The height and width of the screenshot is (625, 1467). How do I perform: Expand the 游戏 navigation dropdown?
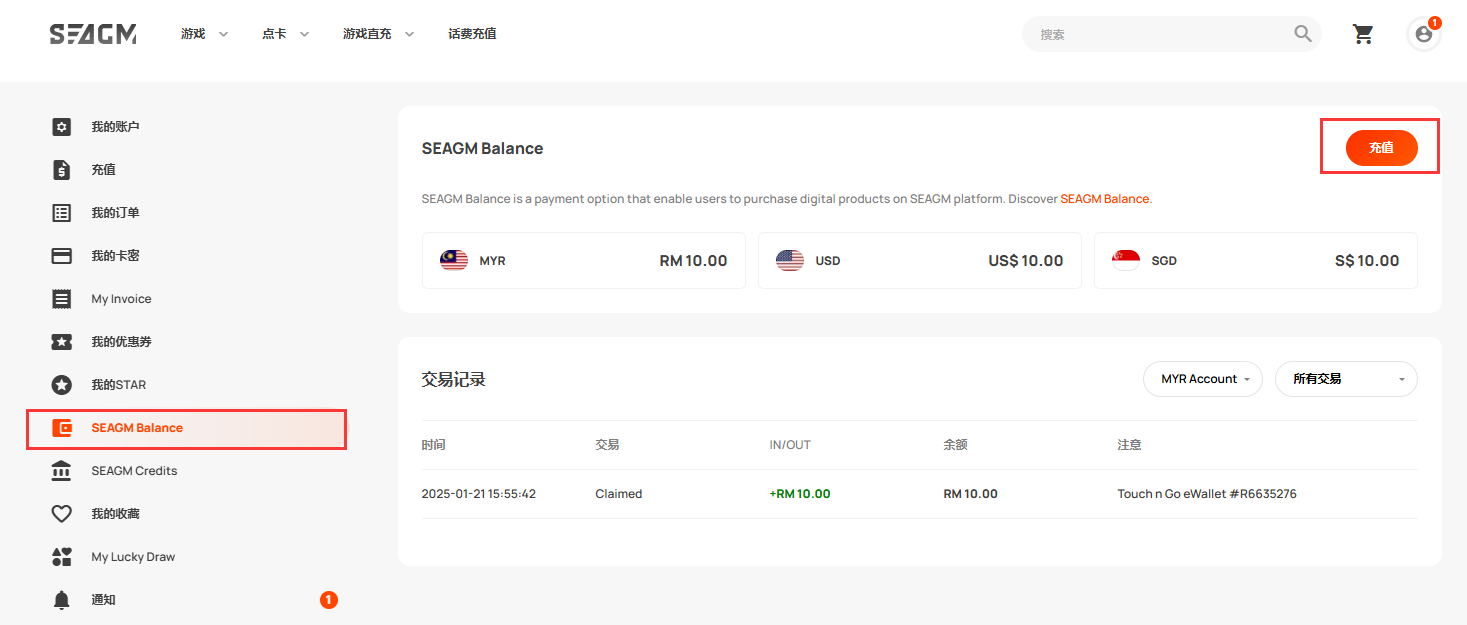[205, 34]
